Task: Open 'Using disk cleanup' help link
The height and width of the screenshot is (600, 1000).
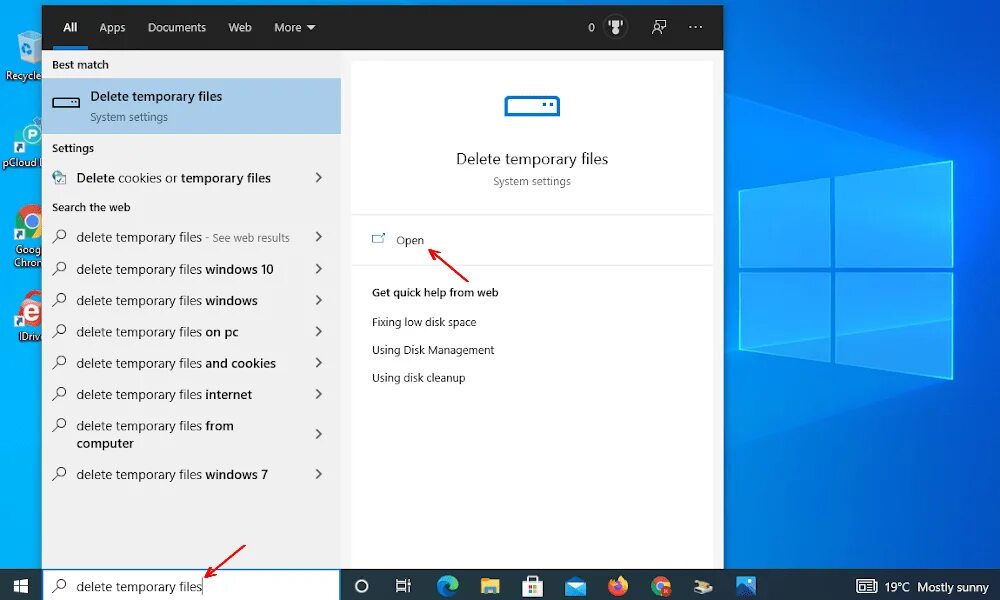Action: 418,377
